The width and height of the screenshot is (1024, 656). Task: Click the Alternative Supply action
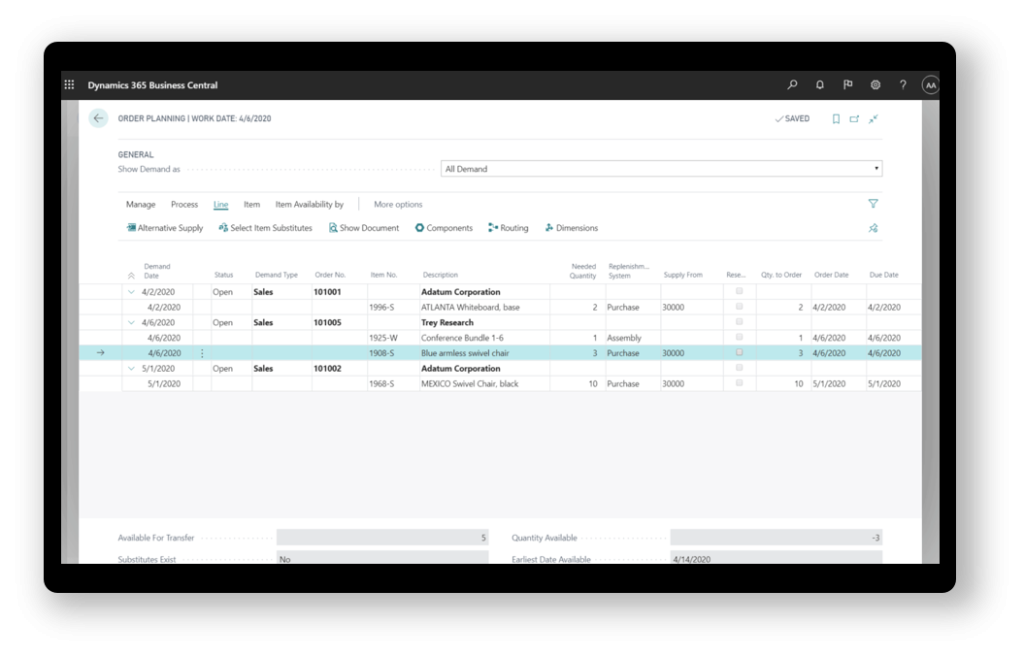(x=165, y=228)
